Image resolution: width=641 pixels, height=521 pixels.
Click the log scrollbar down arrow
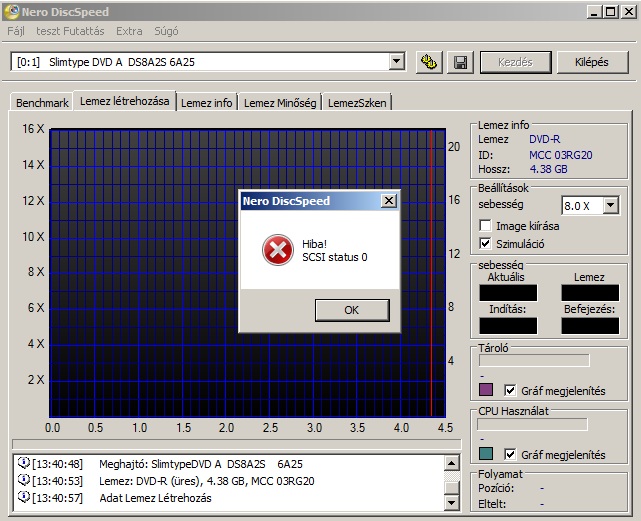coord(452,502)
